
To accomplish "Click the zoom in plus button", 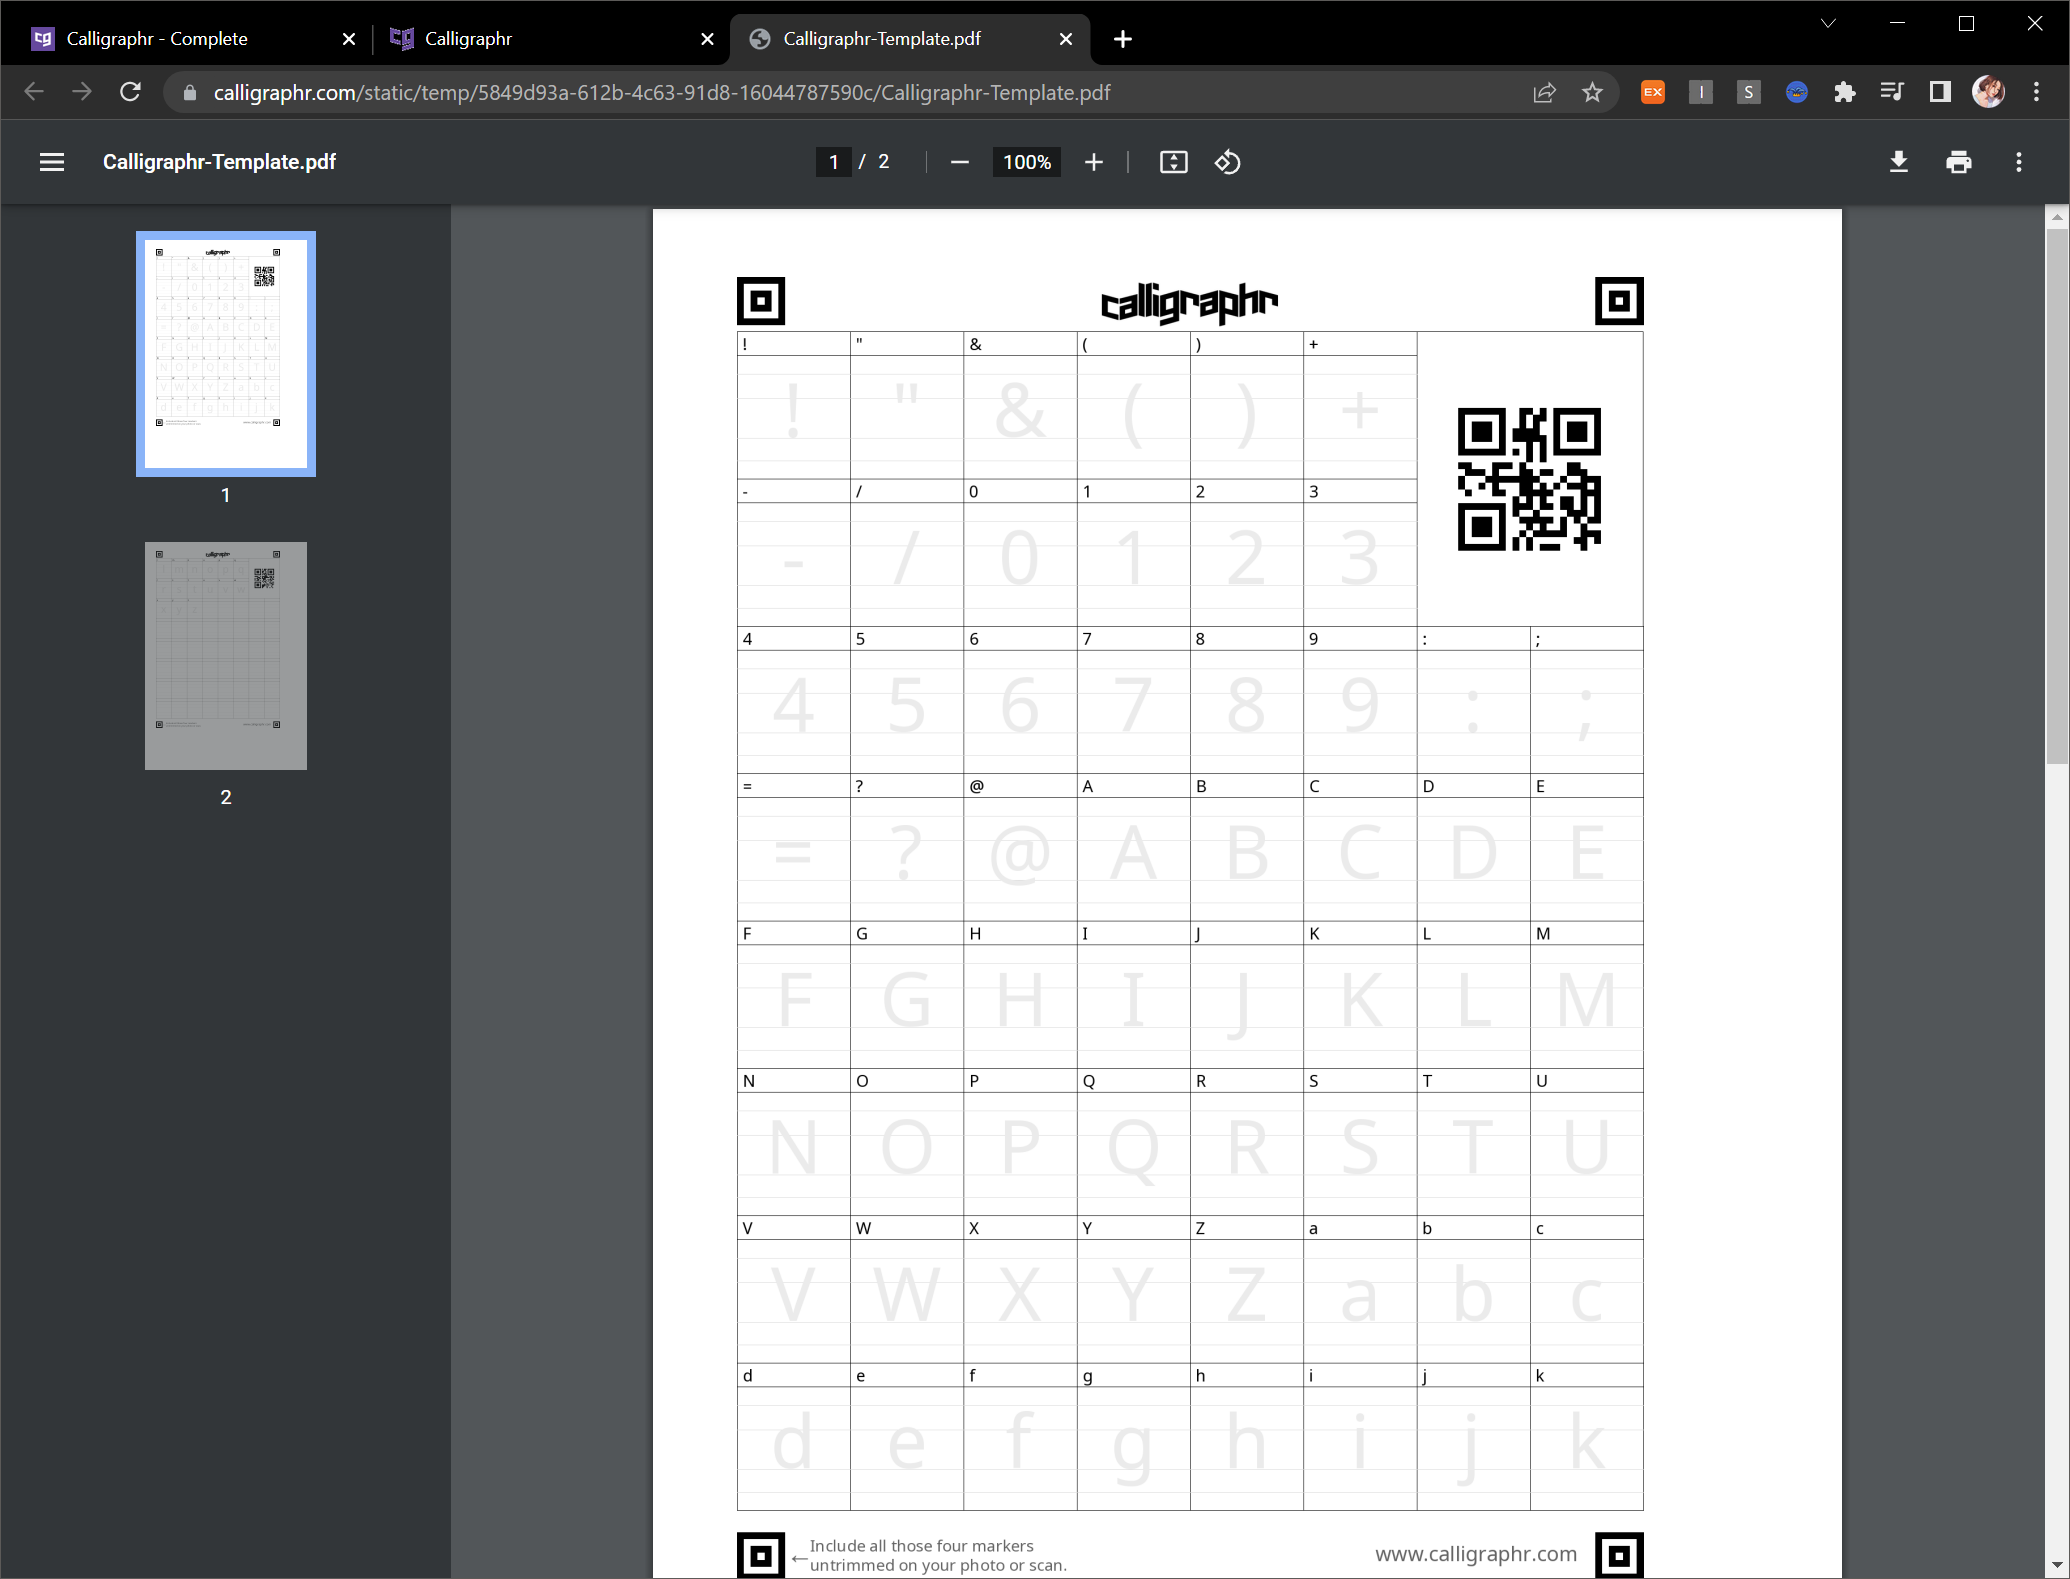I will point(1094,162).
